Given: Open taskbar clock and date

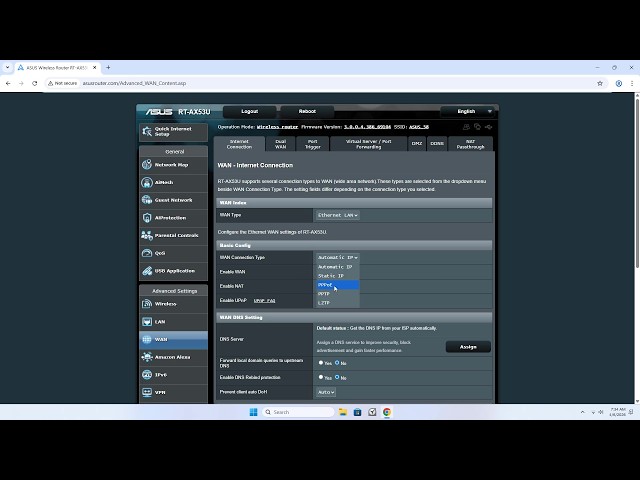Looking at the screenshot, I should coord(617,412).
